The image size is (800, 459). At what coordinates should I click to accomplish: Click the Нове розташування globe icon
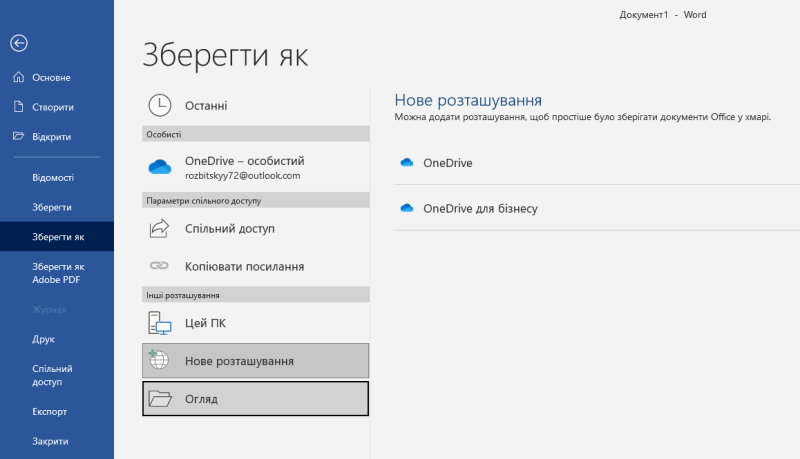(160, 361)
